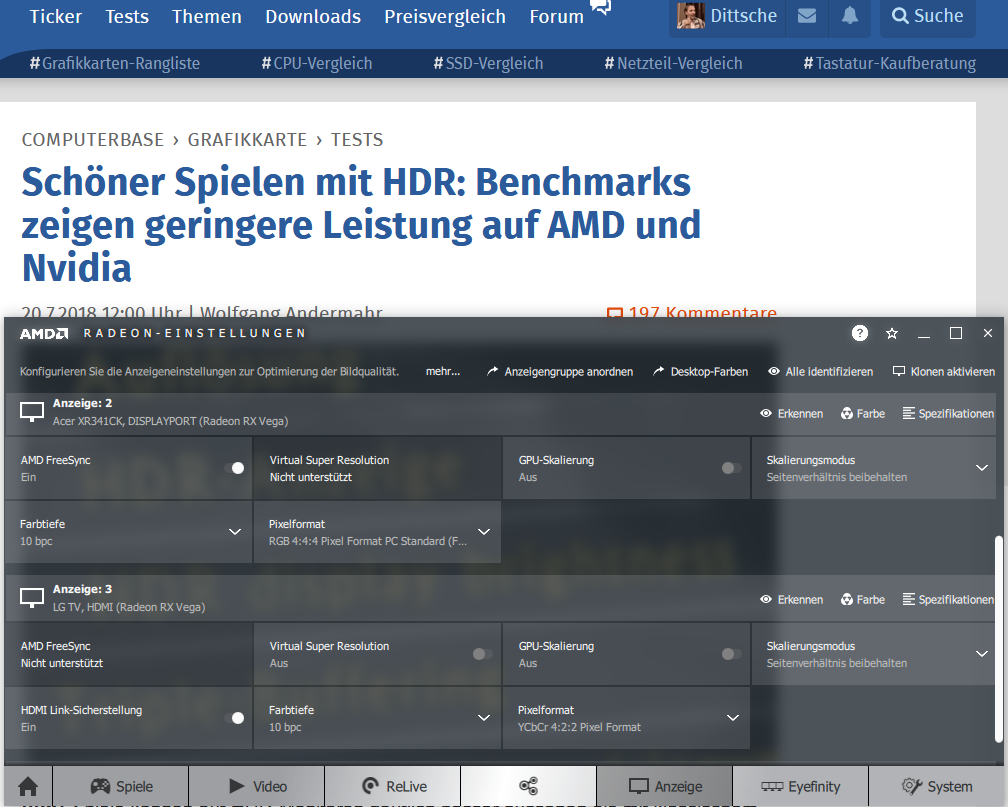
Task: Open 197 Kommentare link
Action: pyautogui.click(x=692, y=312)
